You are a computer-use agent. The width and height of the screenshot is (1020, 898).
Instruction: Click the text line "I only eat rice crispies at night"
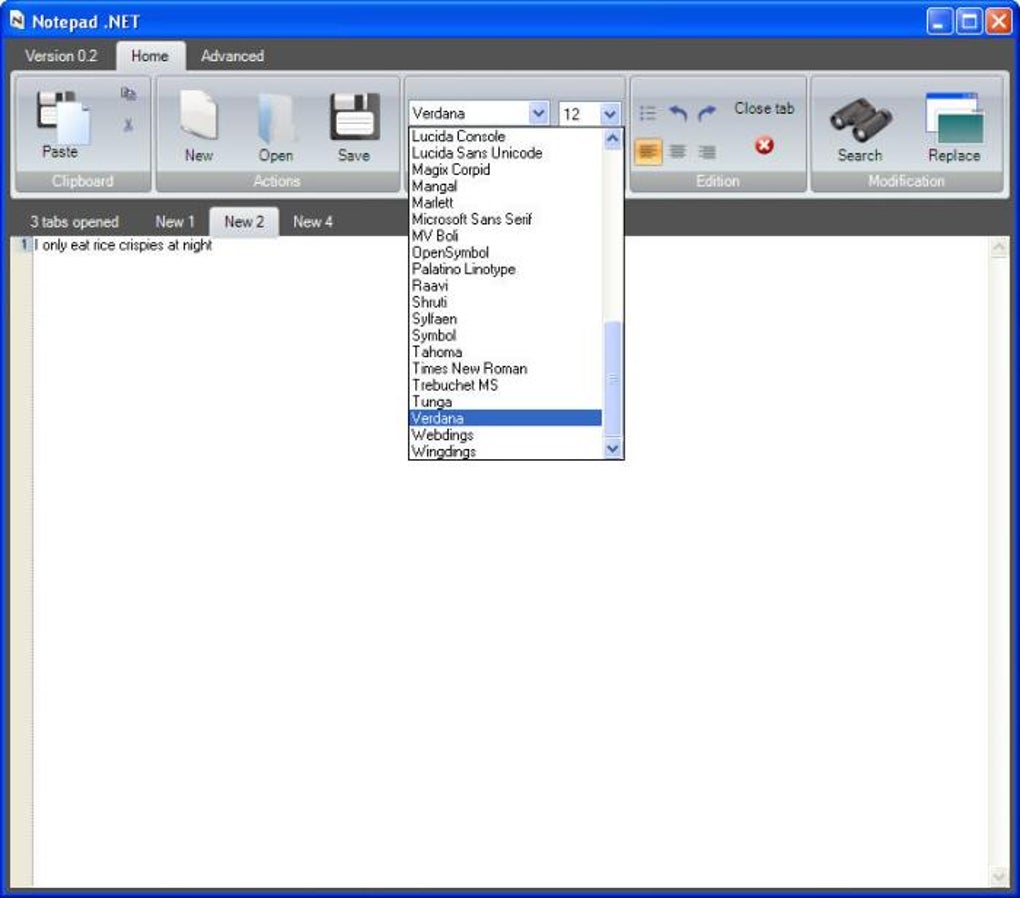coord(124,245)
